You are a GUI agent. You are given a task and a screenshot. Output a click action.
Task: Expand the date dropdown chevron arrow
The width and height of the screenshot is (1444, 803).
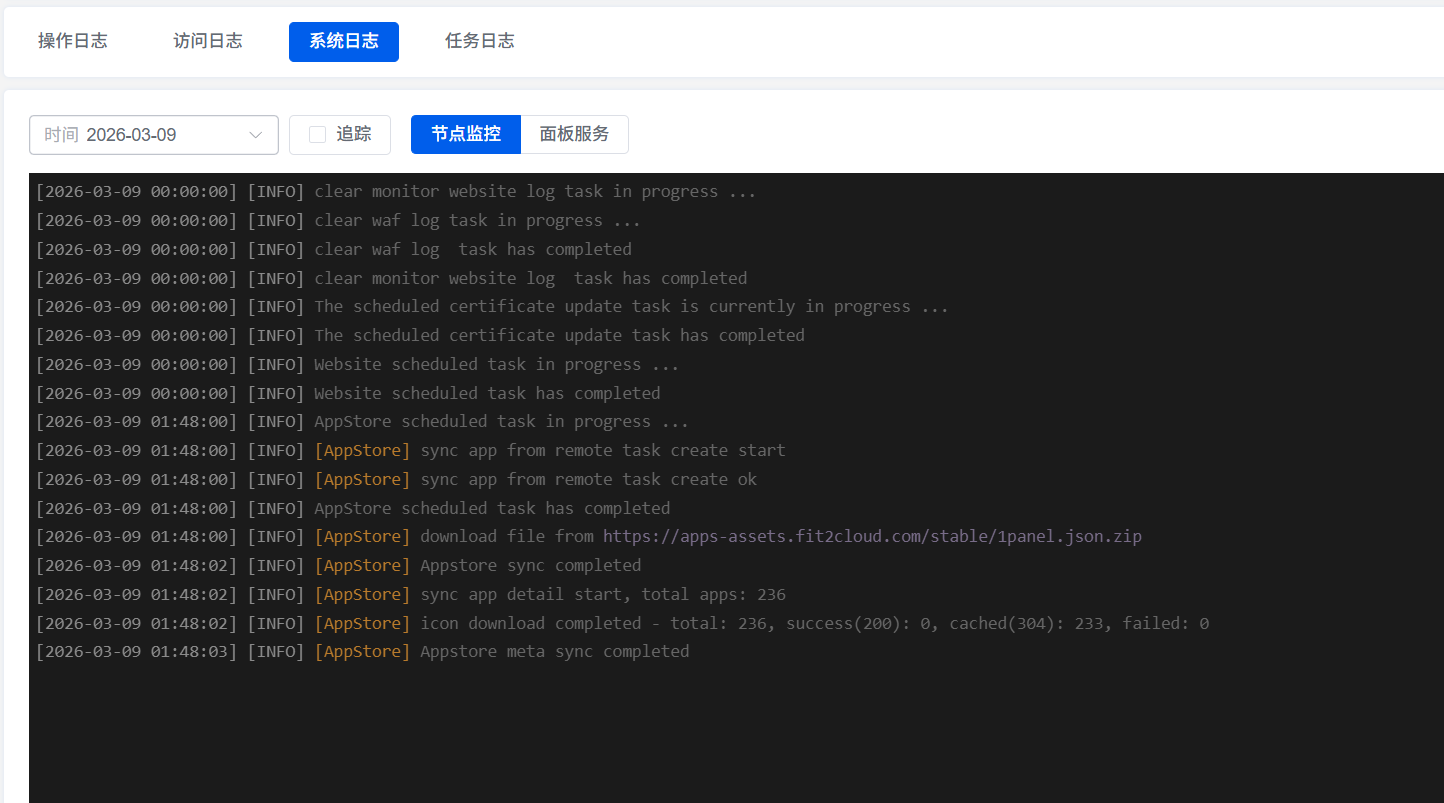[x=256, y=135]
